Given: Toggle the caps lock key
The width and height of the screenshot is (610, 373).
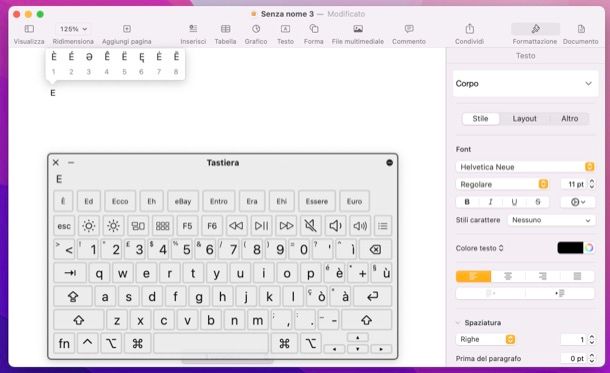Looking at the screenshot, I should (73, 297).
